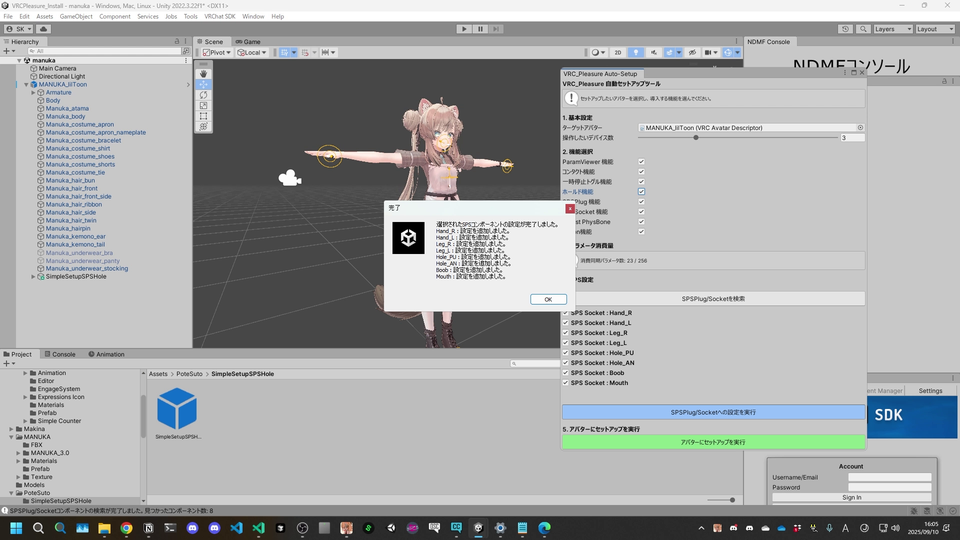The width and height of the screenshot is (960, 540).
Task: Uncheck SPS Socket : Hole_PU
Action: pyautogui.click(x=566, y=353)
